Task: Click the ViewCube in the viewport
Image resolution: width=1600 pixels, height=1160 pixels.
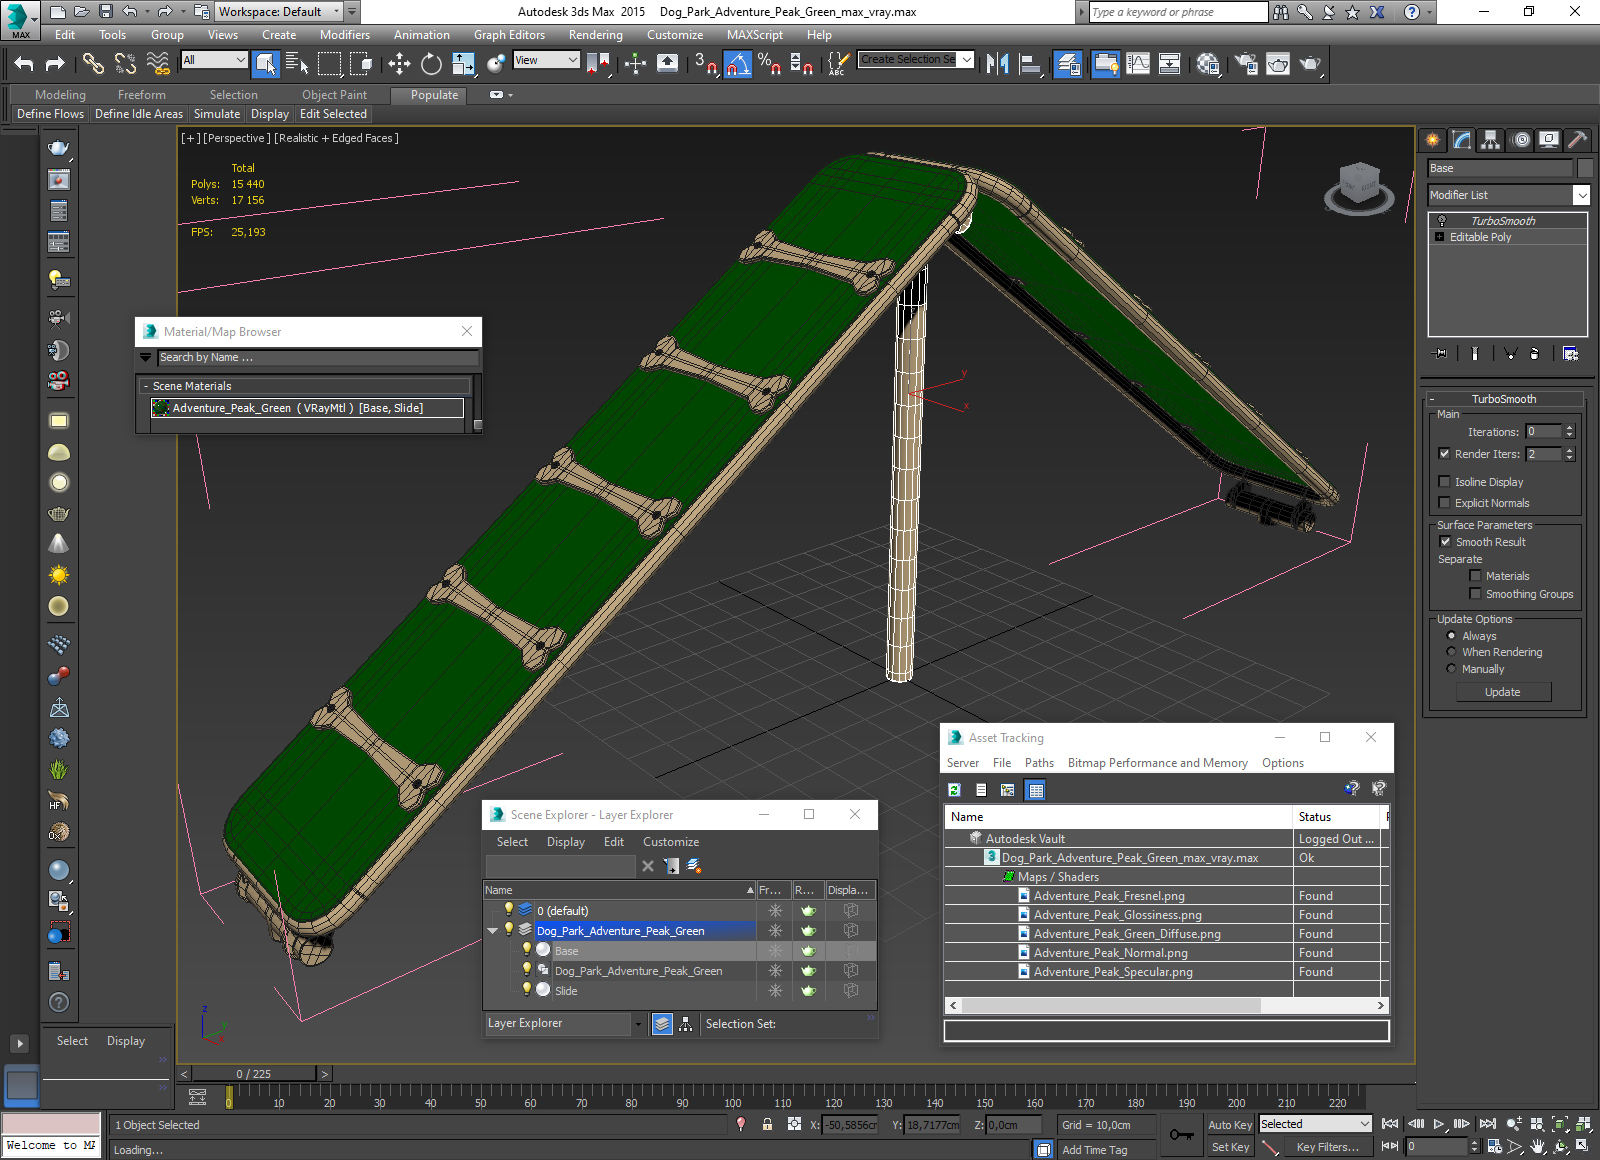Action: 1359,187
